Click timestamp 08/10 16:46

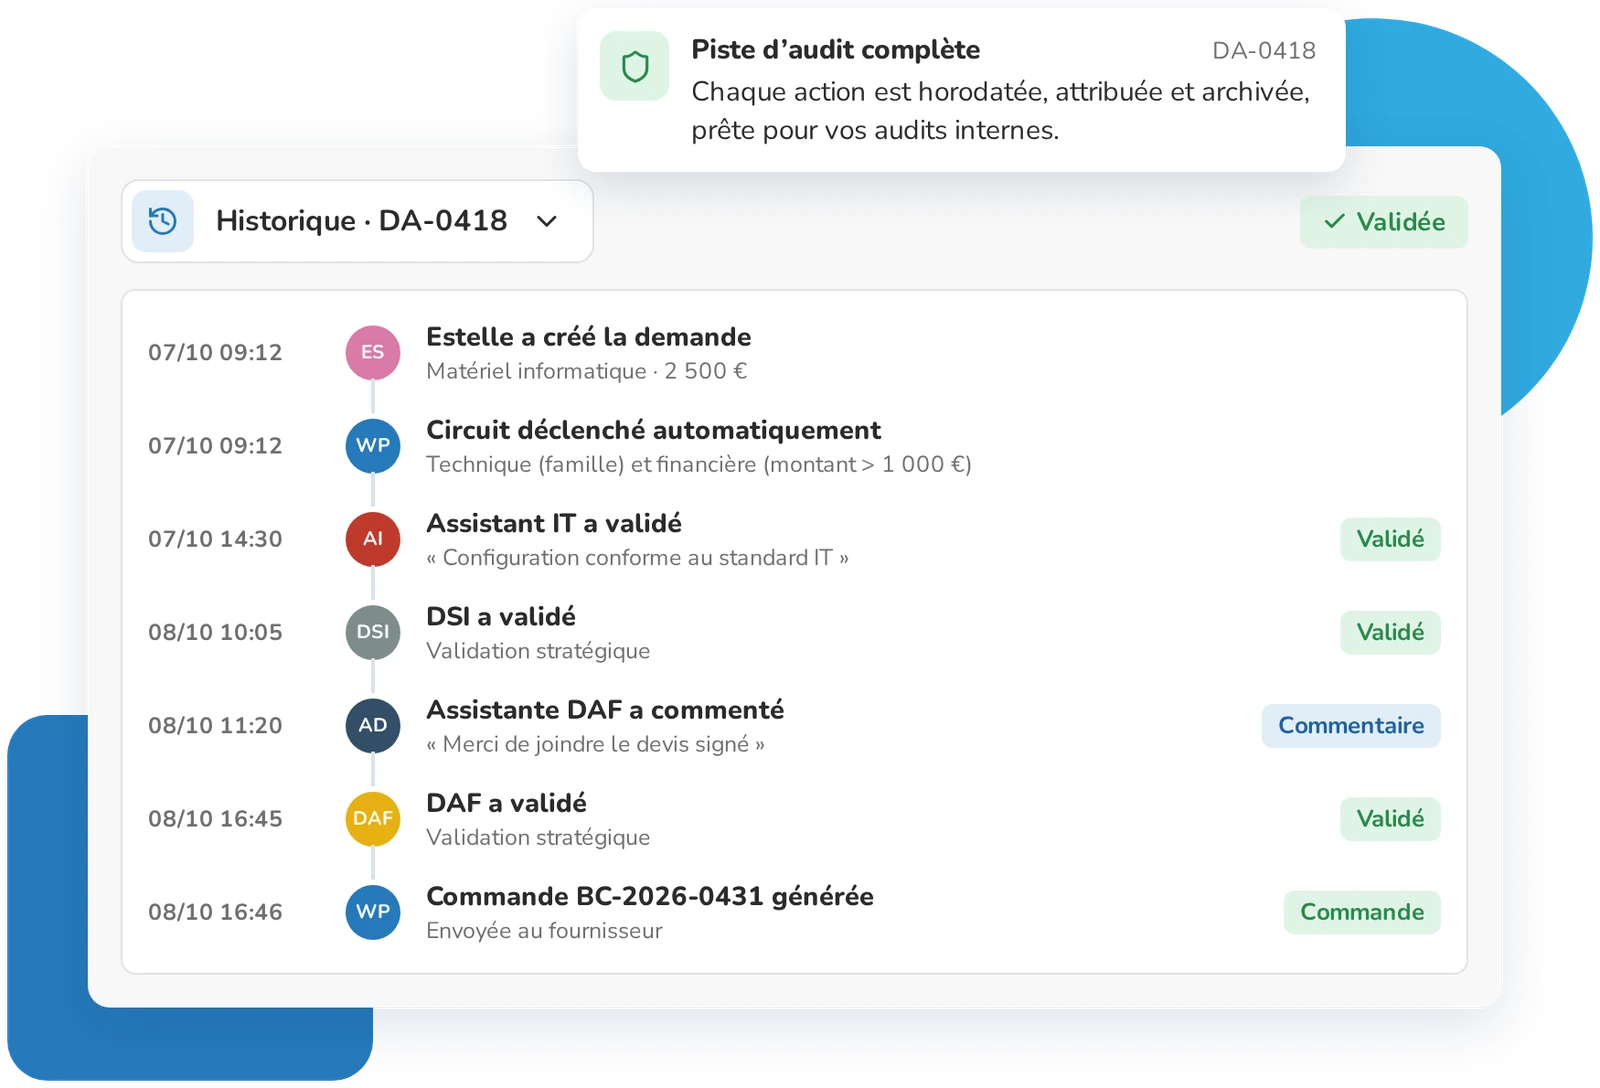pos(215,912)
